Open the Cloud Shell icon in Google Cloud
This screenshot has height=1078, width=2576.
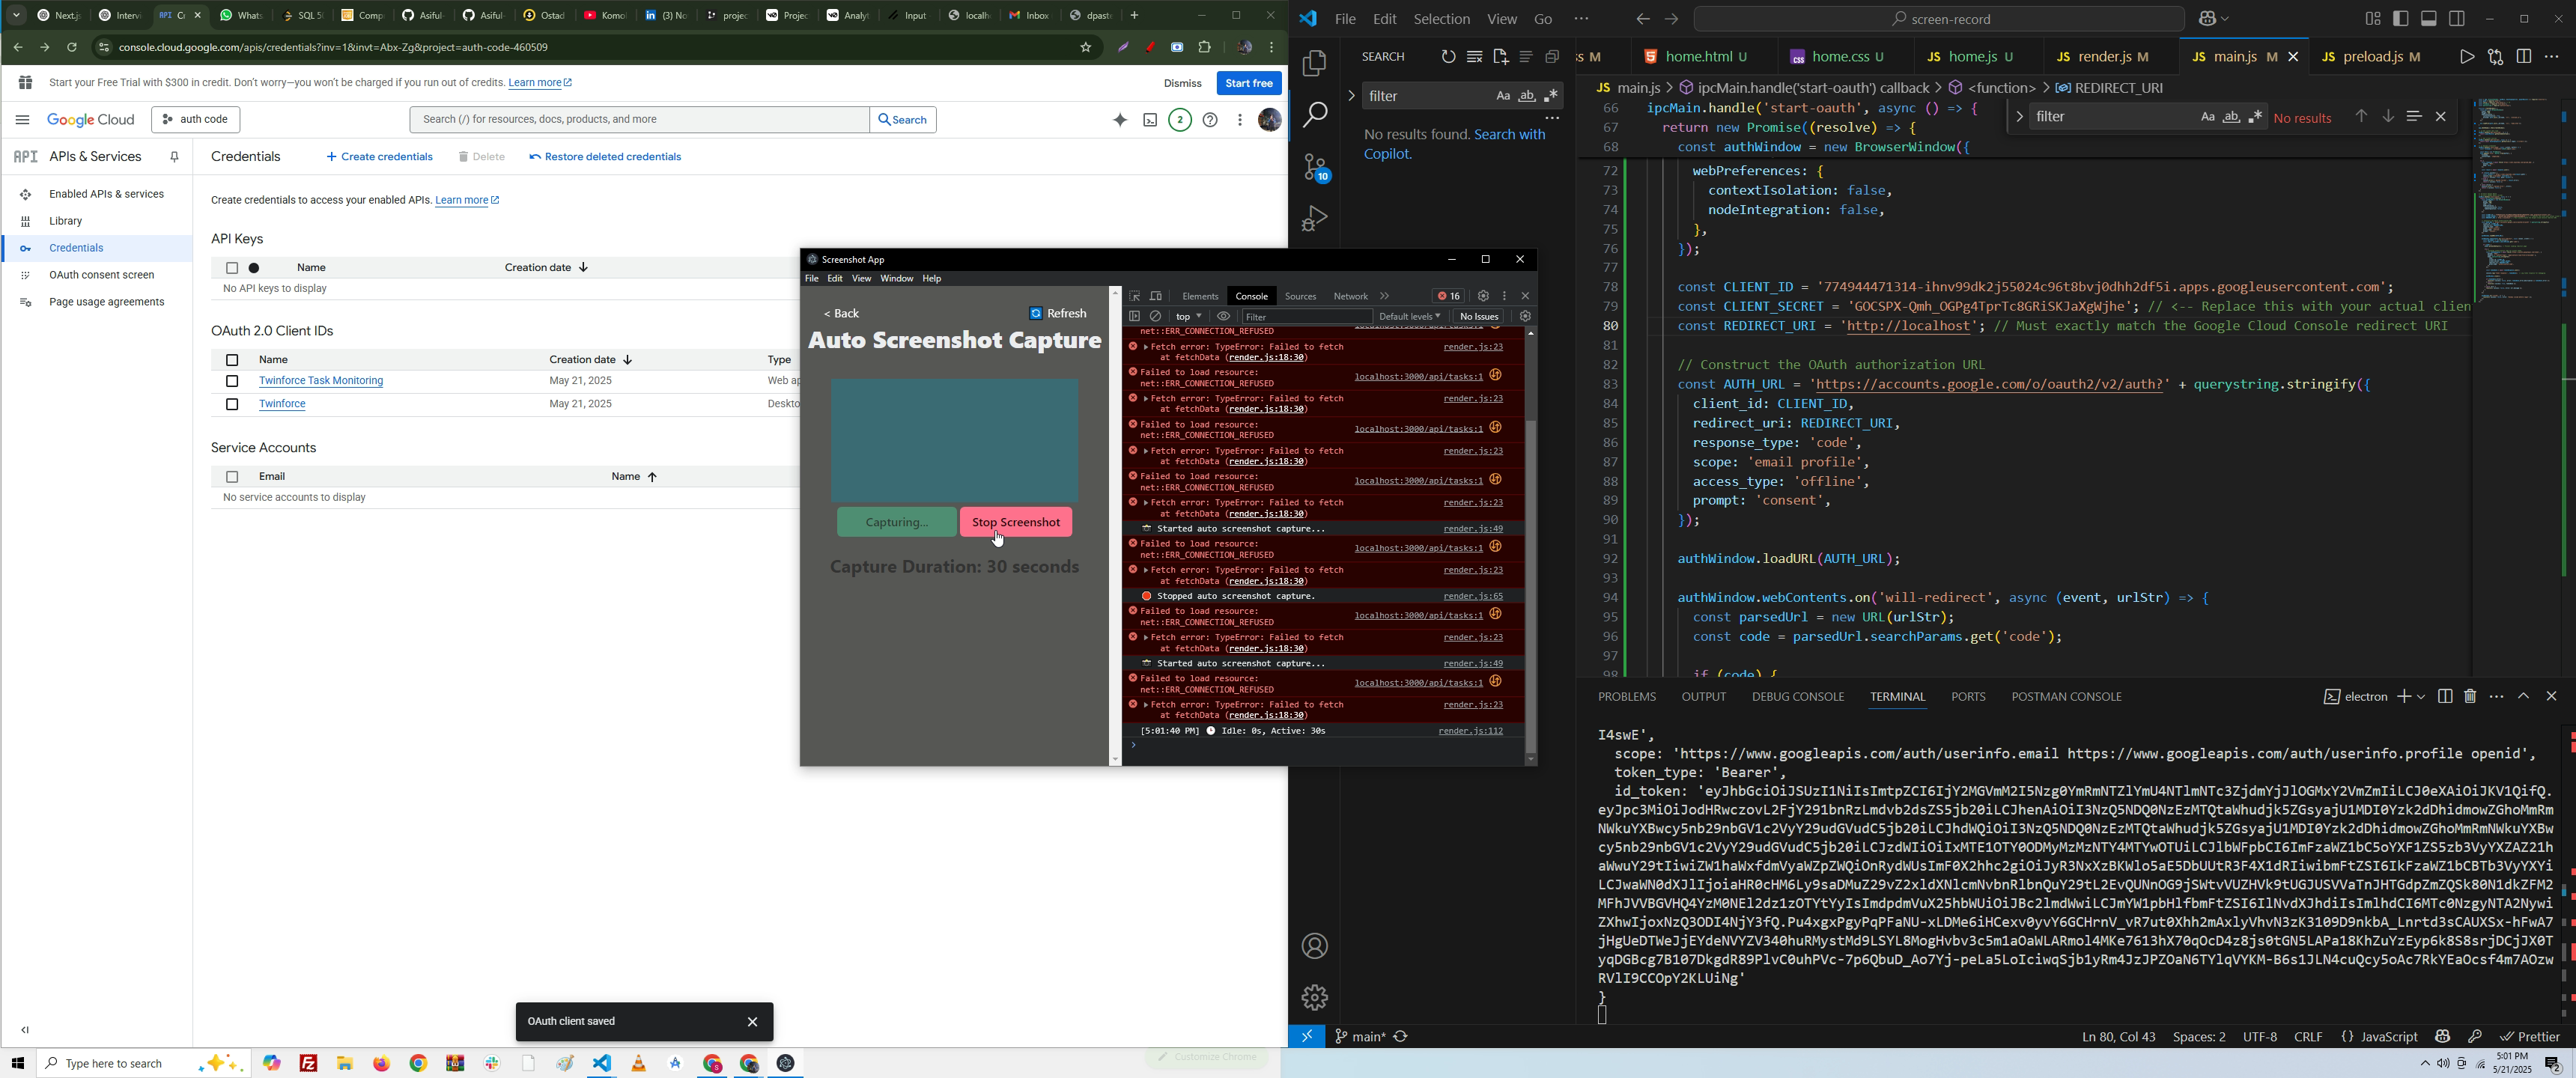pos(1150,120)
